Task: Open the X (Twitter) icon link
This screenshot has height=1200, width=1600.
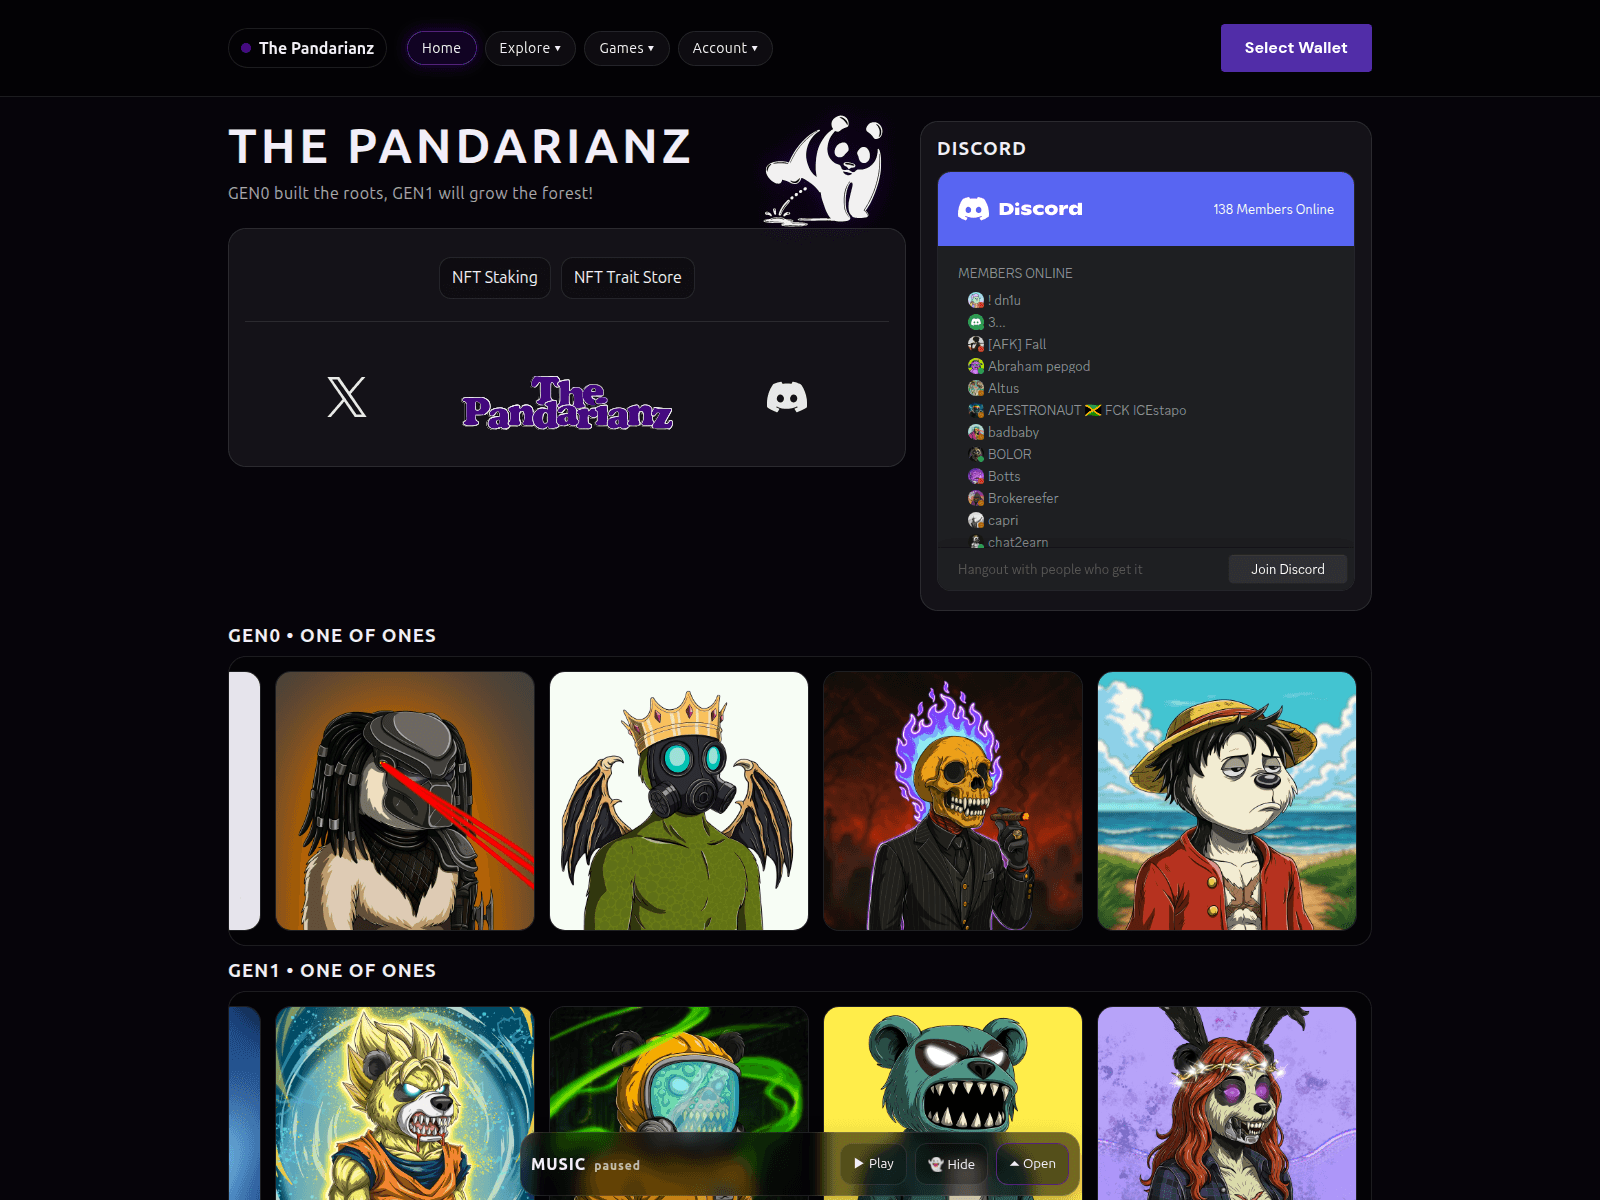Action: tap(347, 397)
